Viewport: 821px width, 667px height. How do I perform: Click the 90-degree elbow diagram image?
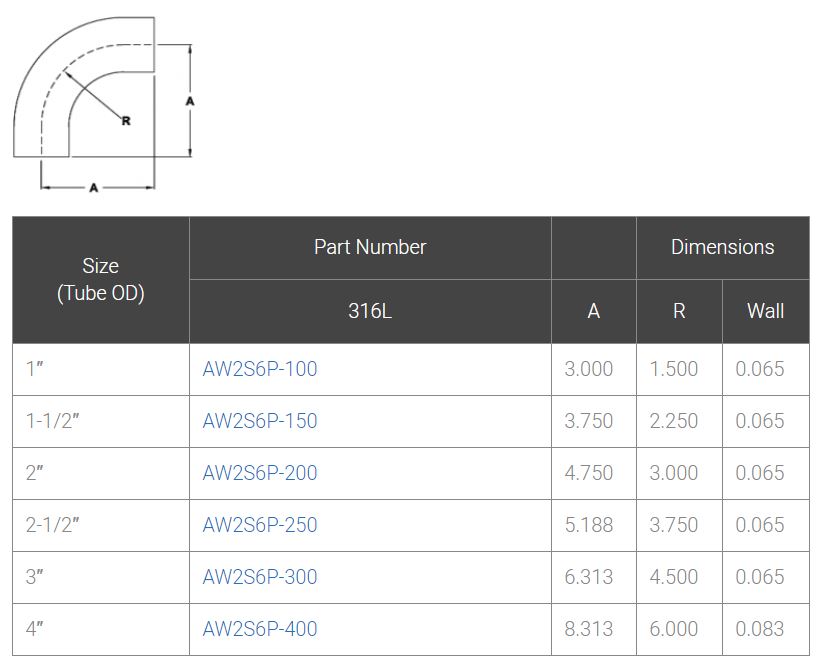pyautogui.click(x=100, y=100)
